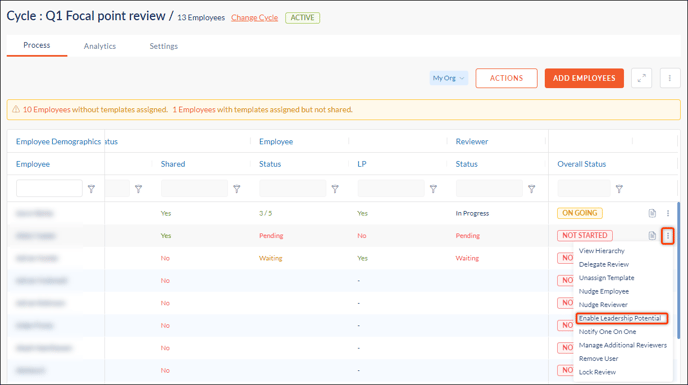Switch to the Analytics tab

click(x=100, y=46)
